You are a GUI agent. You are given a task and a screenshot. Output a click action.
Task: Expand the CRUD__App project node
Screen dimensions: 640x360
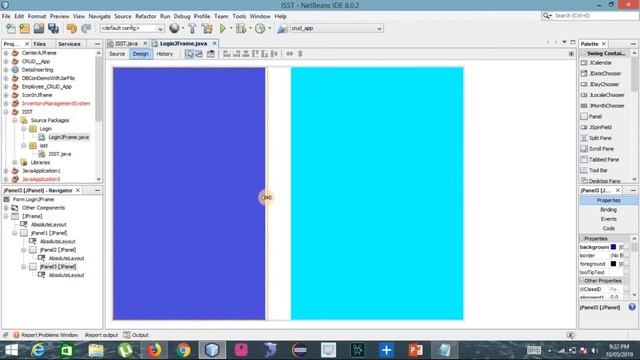pos(6,61)
